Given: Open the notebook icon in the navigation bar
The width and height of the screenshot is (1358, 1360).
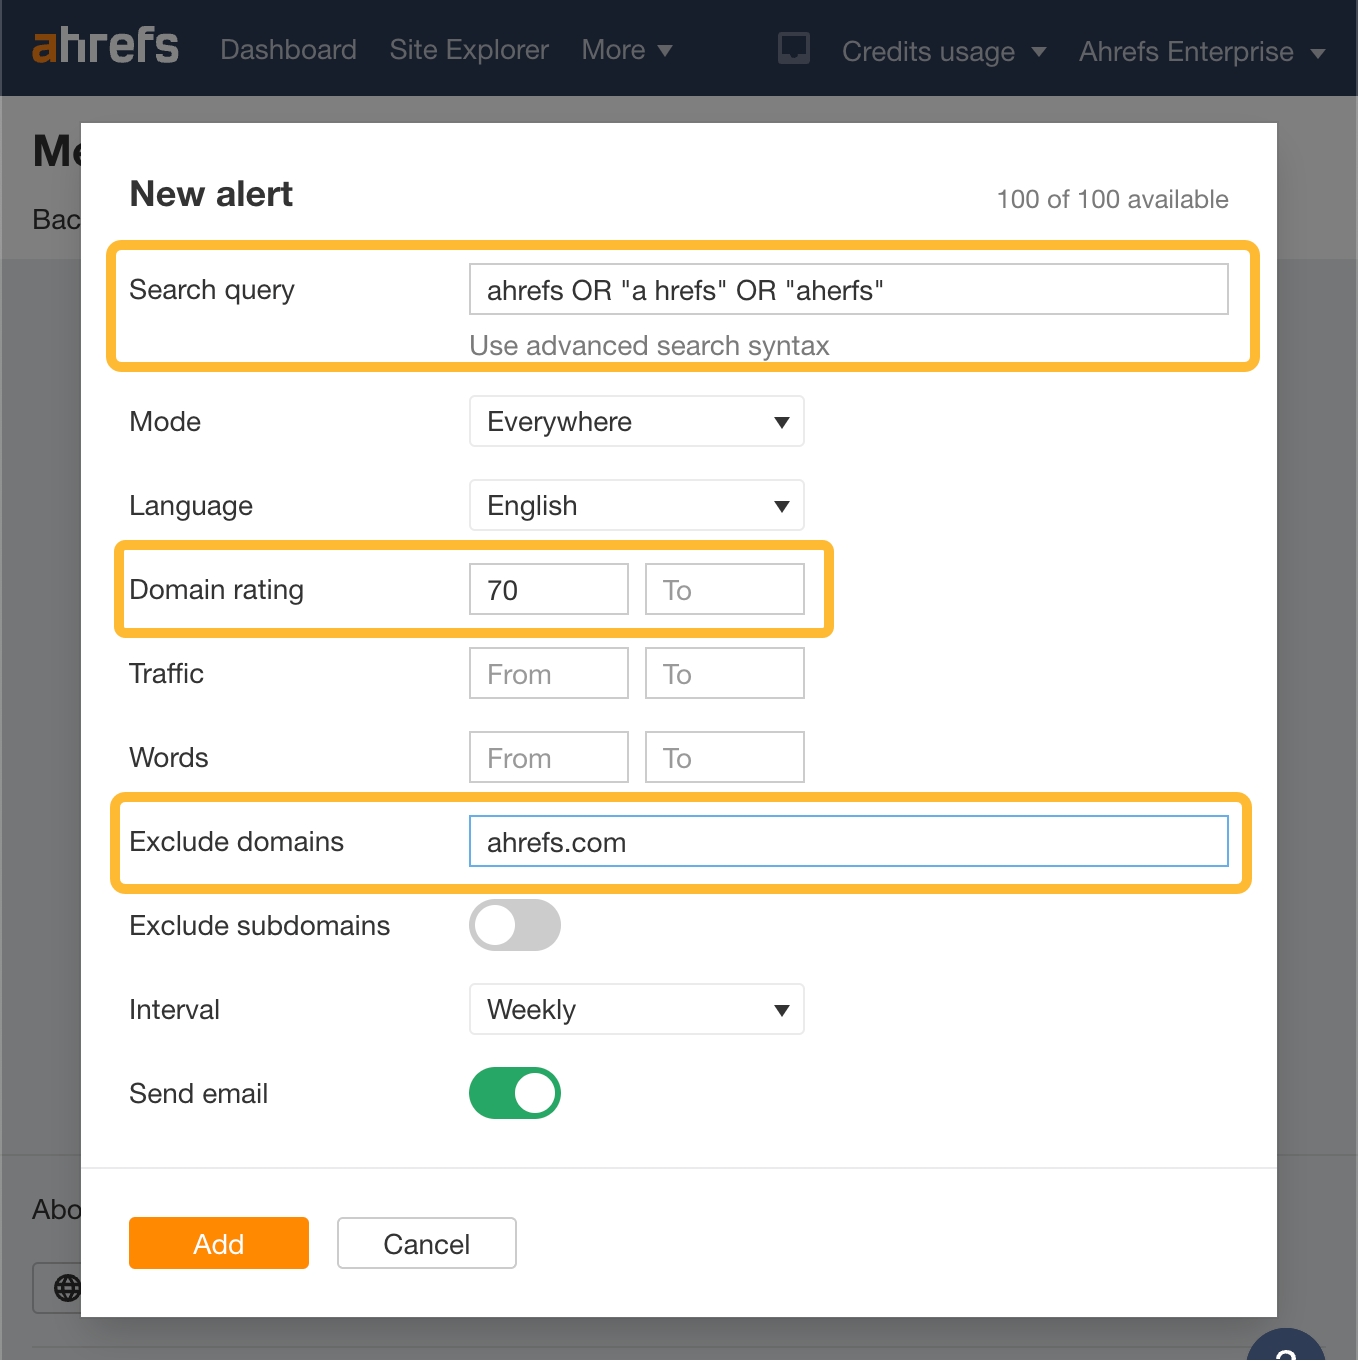Looking at the screenshot, I should point(793,48).
